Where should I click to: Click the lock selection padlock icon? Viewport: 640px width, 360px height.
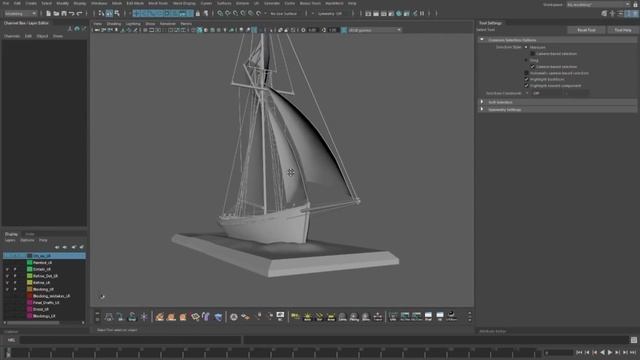pos(198,13)
